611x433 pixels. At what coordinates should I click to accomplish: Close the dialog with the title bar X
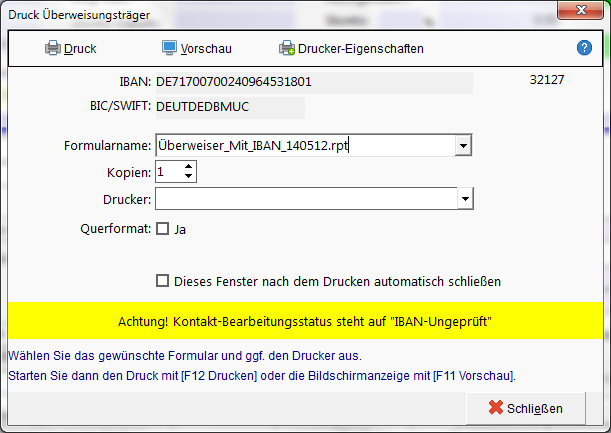point(581,11)
